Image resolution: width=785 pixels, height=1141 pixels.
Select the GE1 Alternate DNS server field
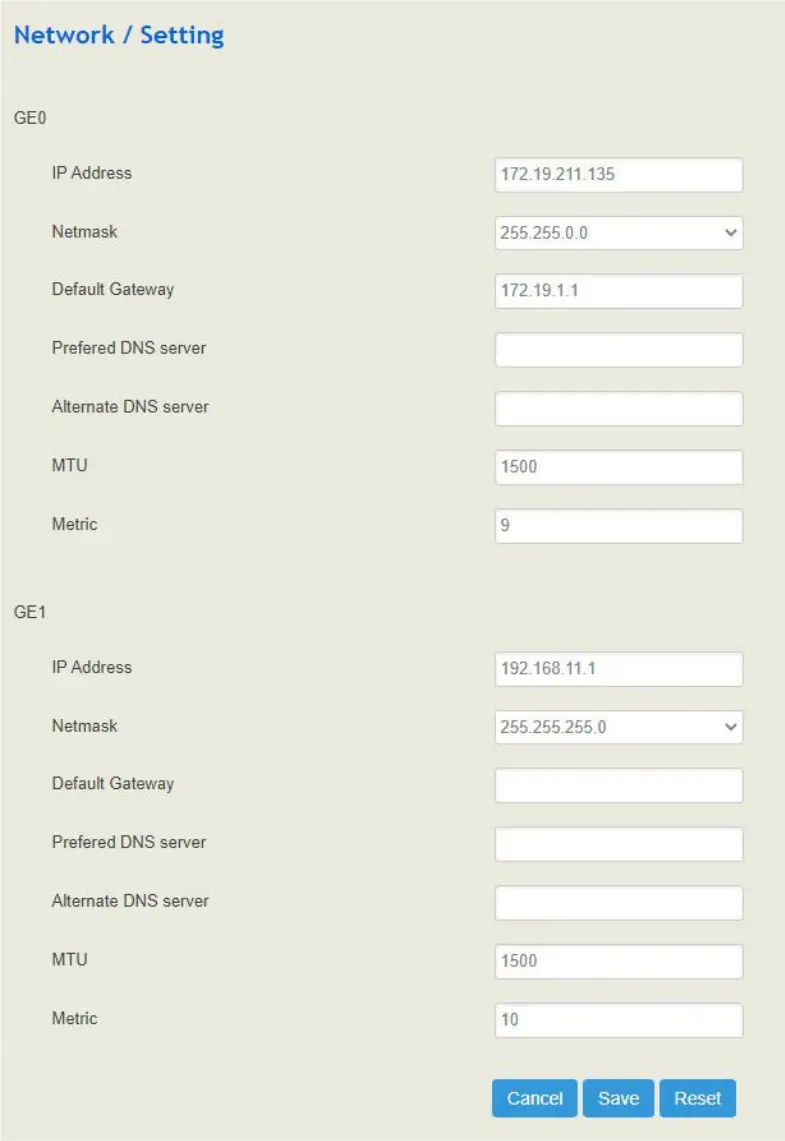pyautogui.click(x=618, y=903)
